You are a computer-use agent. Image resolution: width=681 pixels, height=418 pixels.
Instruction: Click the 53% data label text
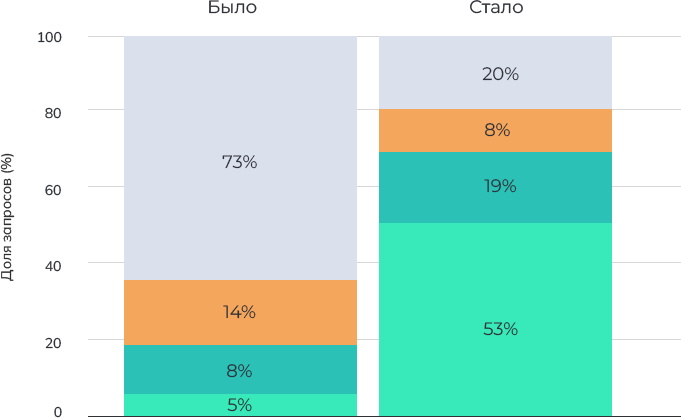coord(500,329)
